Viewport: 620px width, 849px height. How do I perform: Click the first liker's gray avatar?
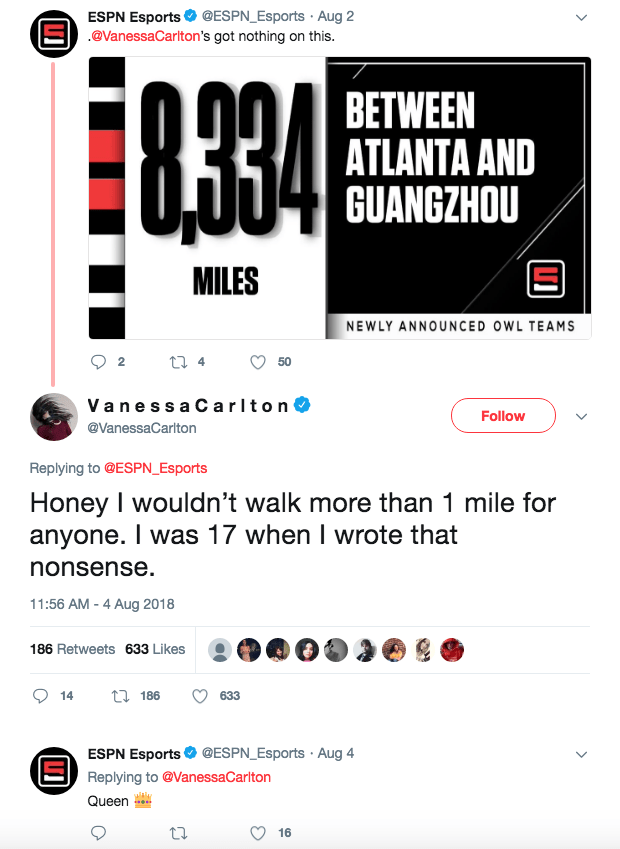click(x=220, y=650)
